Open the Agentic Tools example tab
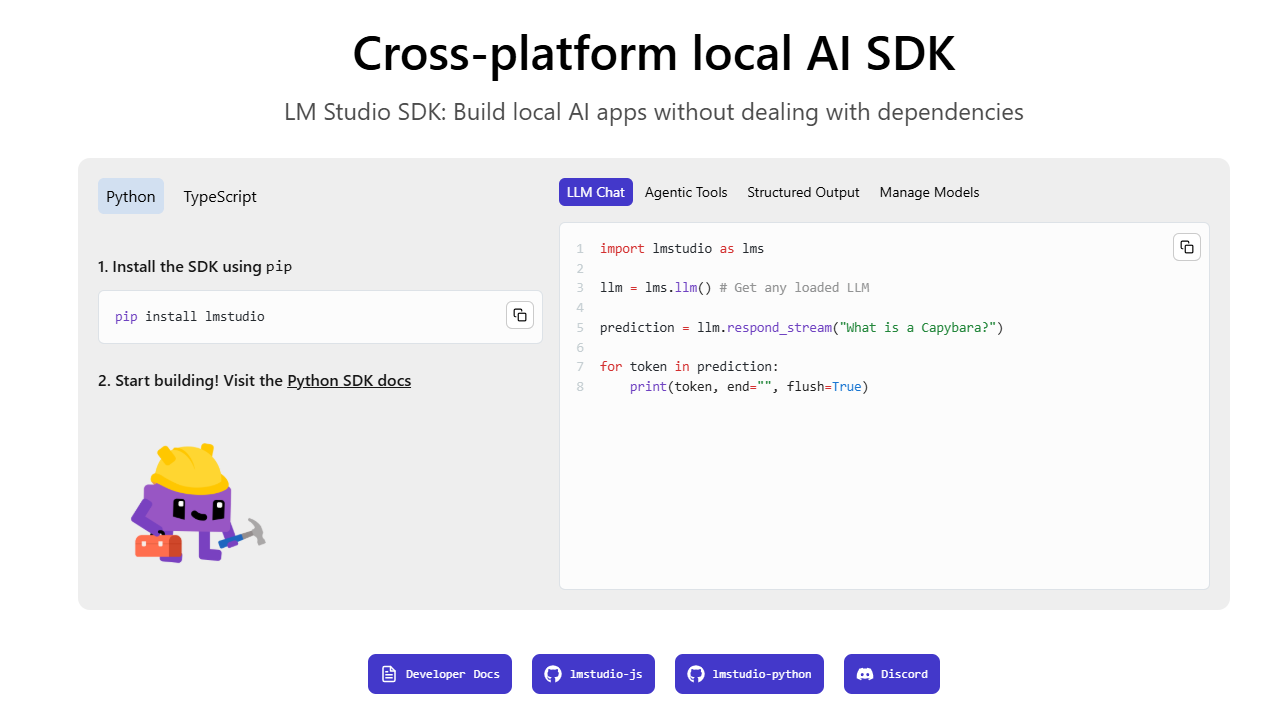Viewport: 1275px width, 711px height. [x=686, y=192]
